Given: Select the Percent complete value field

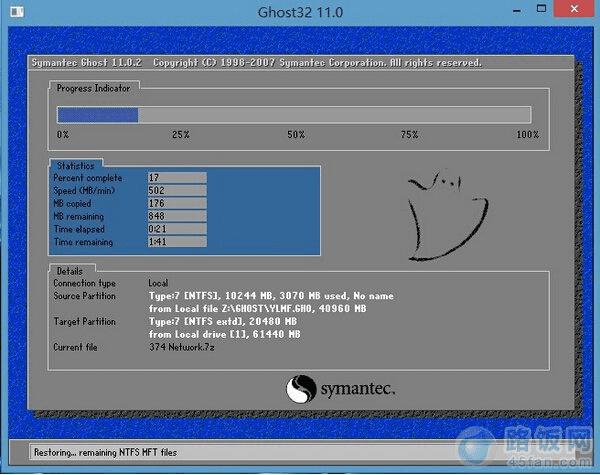Looking at the screenshot, I should pos(176,177).
